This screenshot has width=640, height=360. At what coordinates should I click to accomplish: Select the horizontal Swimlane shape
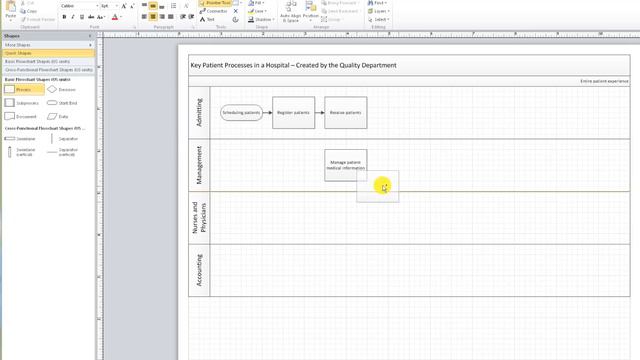tap(20, 139)
